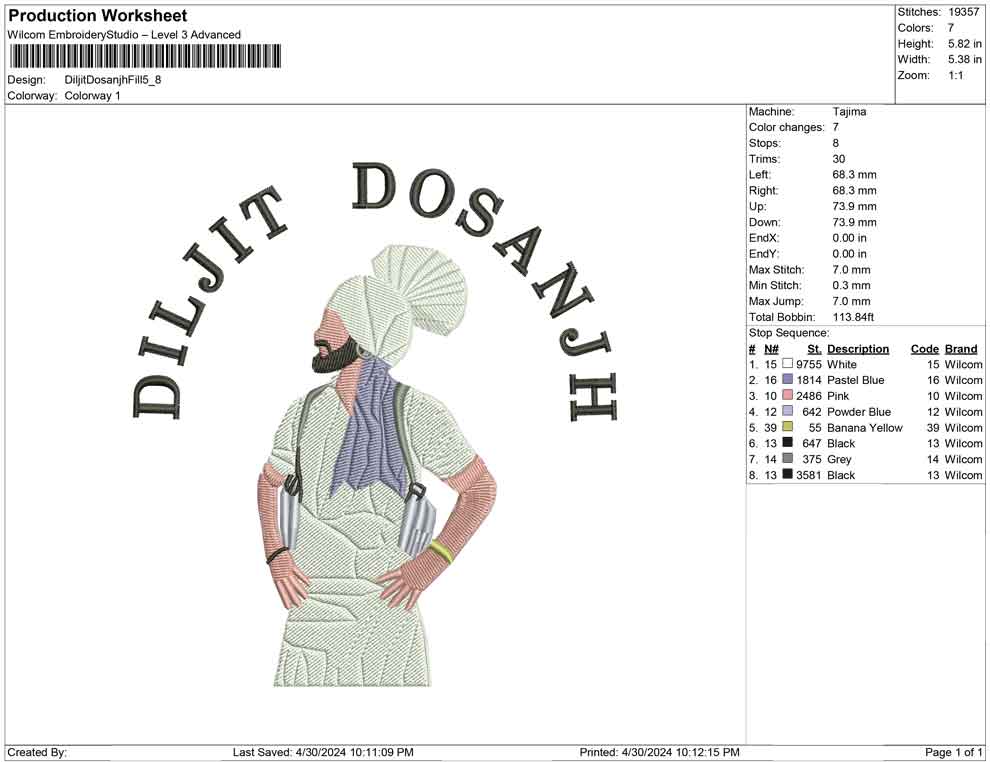Select the Zoom value '1:1'

(956, 75)
